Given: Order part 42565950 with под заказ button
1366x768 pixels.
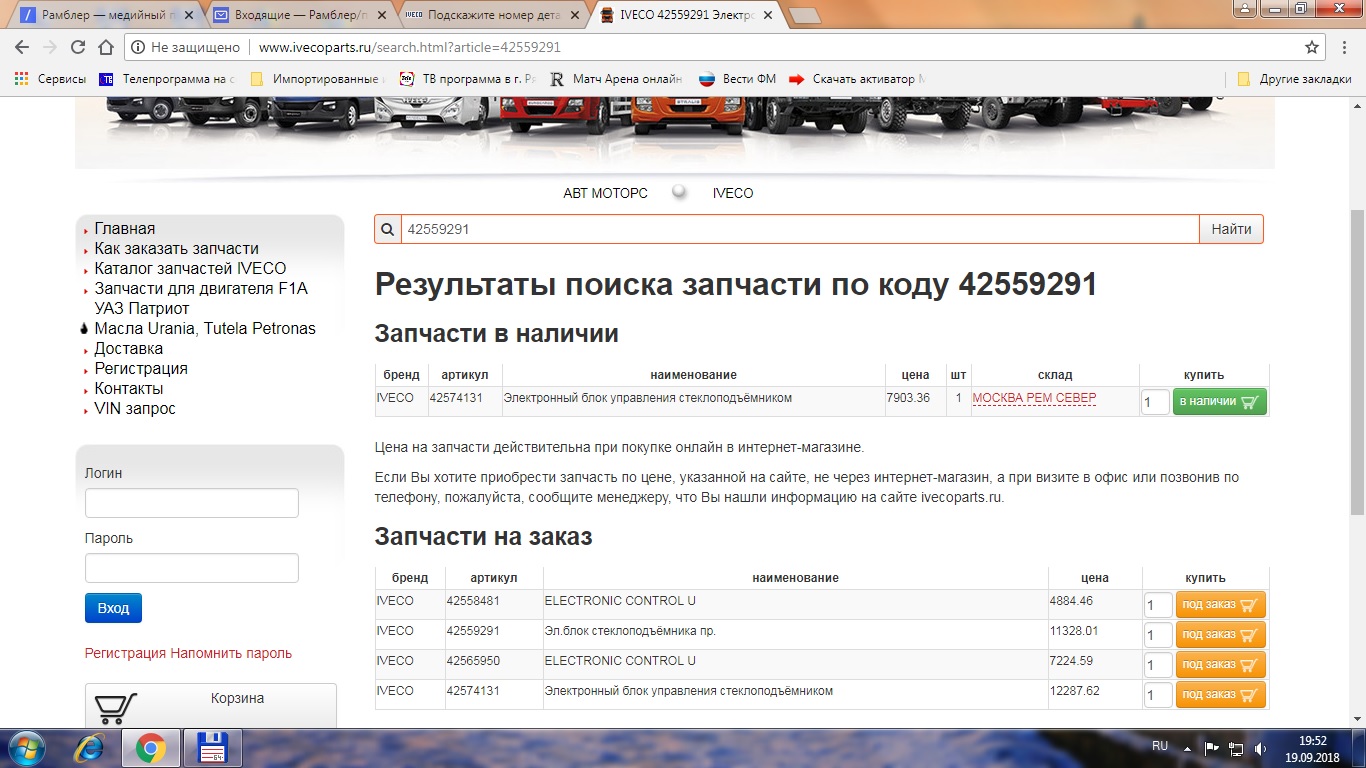Looking at the screenshot, I should [1221, 665].
